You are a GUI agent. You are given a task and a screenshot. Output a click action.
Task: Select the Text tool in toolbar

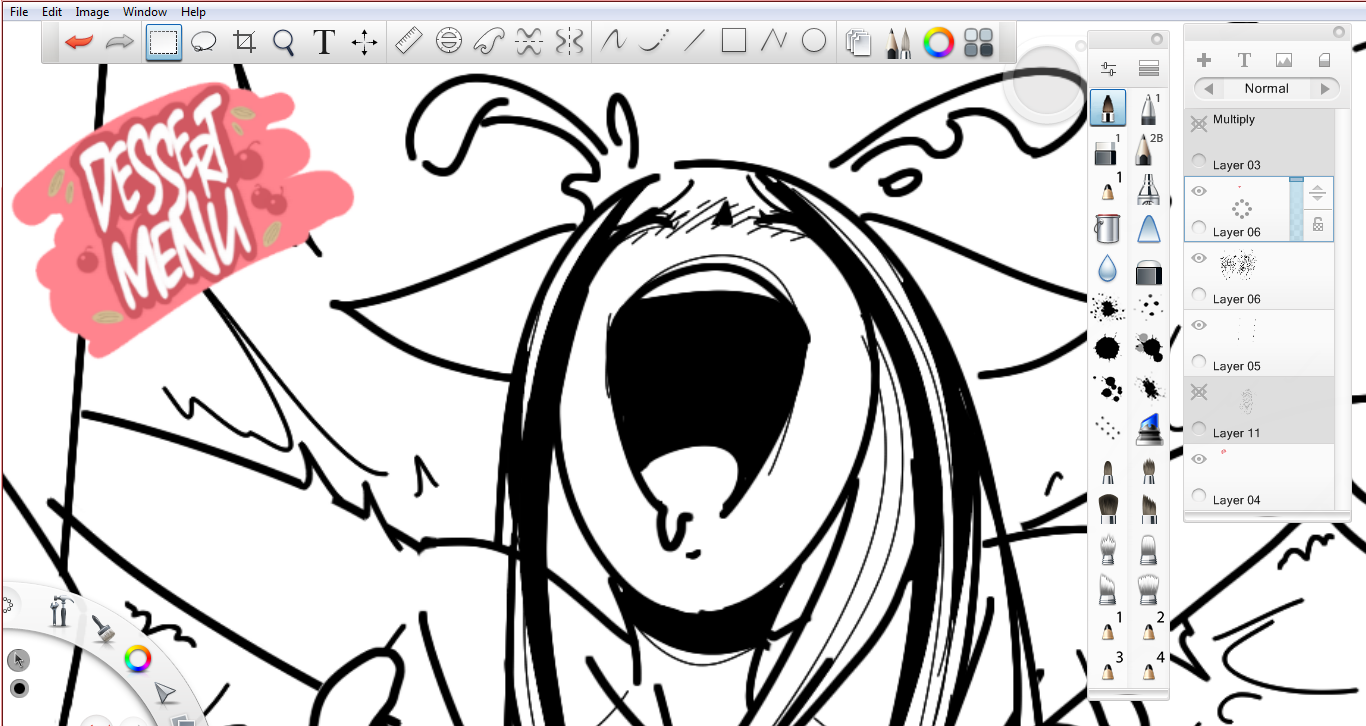(323, 42)
